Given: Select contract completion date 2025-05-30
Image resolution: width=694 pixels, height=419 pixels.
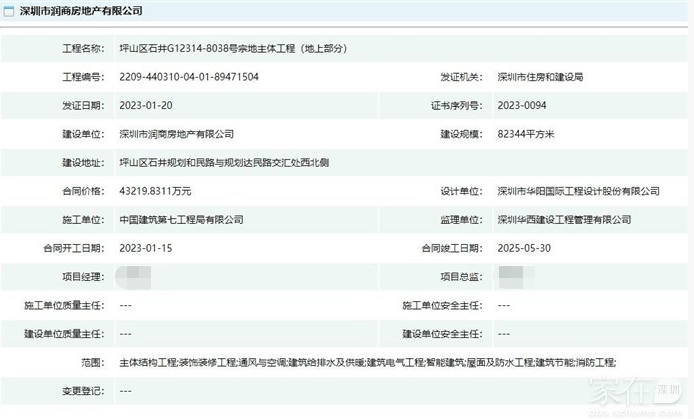Looking at the screenshot, I should [524, 248].
